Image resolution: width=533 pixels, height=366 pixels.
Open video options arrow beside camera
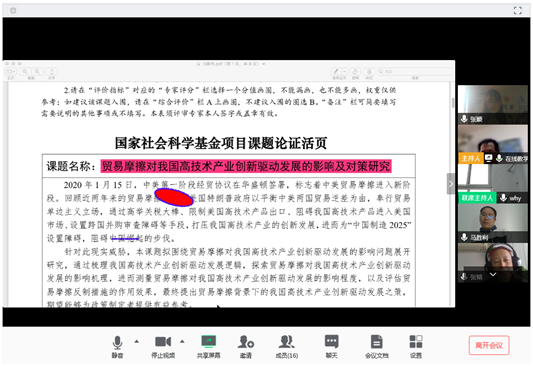(x=182, y=341)
